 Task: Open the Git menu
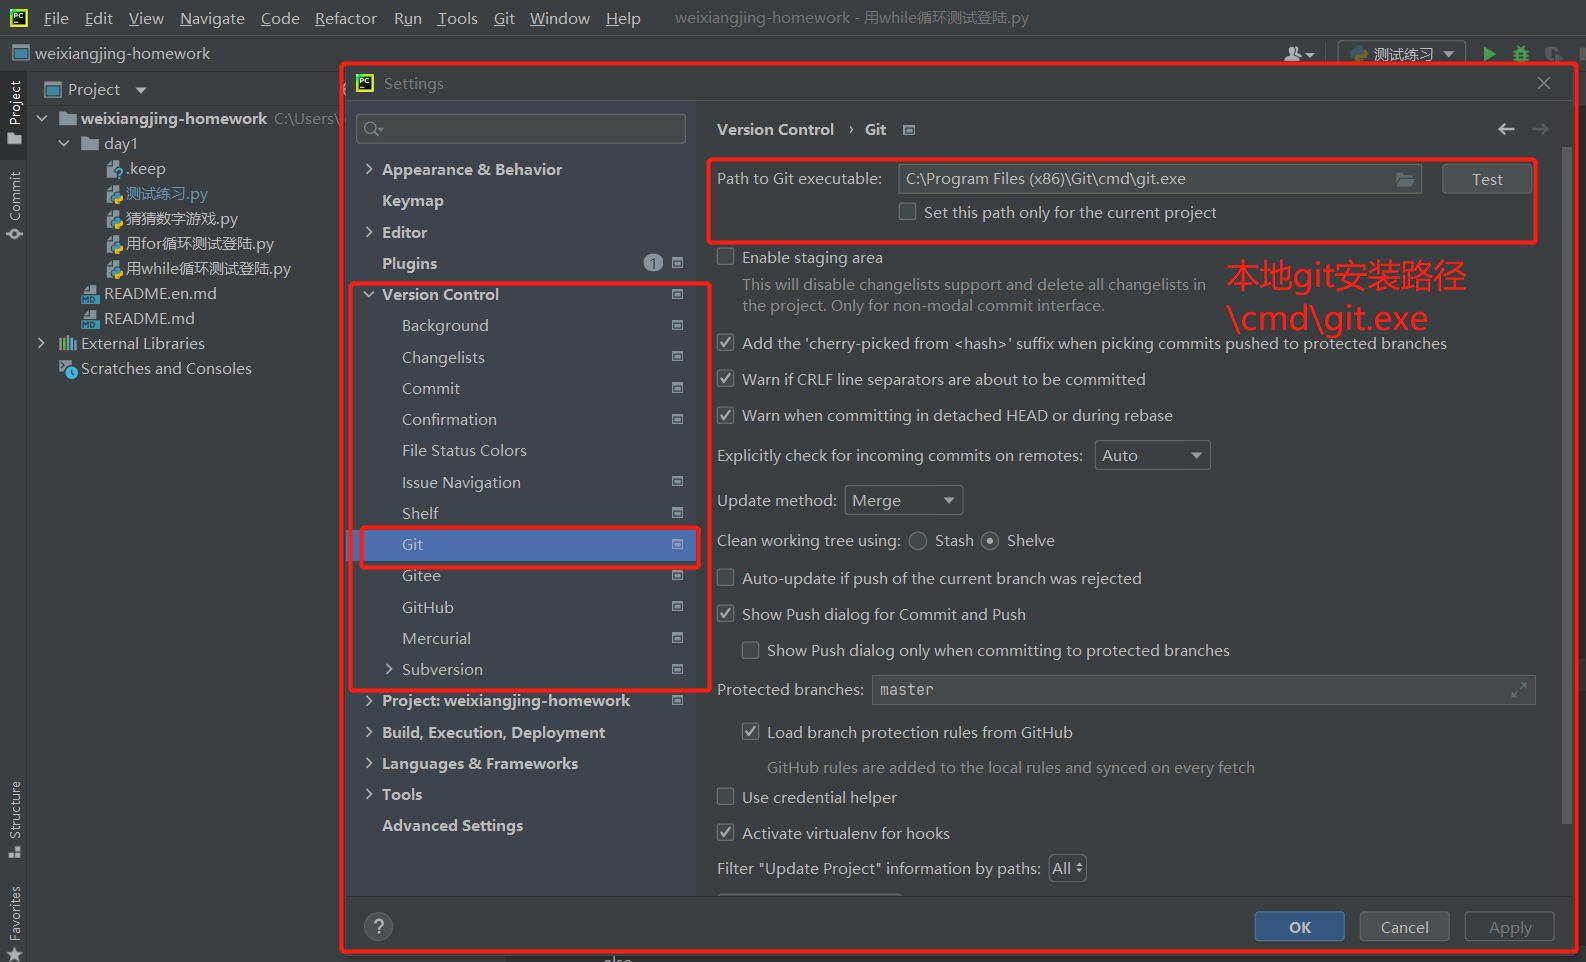[x=504, y=18]
